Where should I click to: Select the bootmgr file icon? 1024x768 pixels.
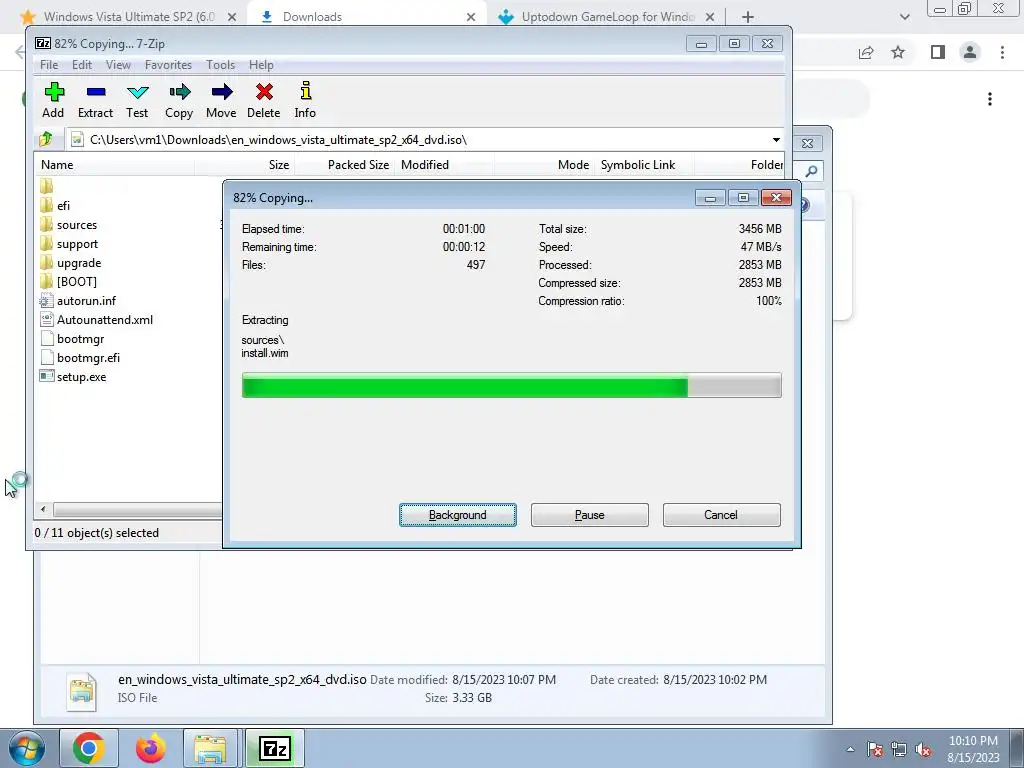[46, 338]
